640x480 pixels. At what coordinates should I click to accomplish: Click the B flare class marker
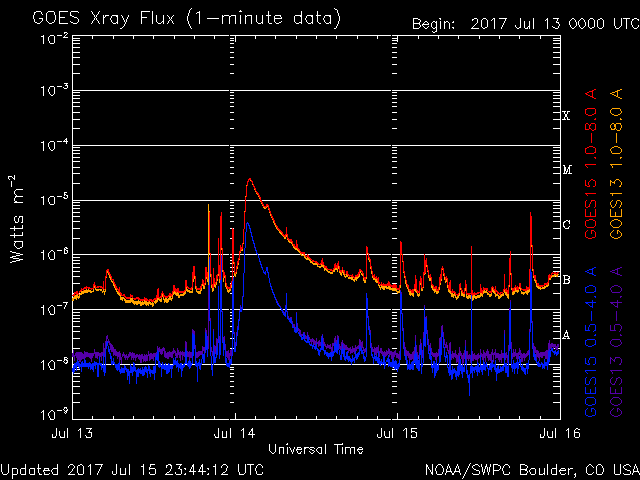click(567, 280)
